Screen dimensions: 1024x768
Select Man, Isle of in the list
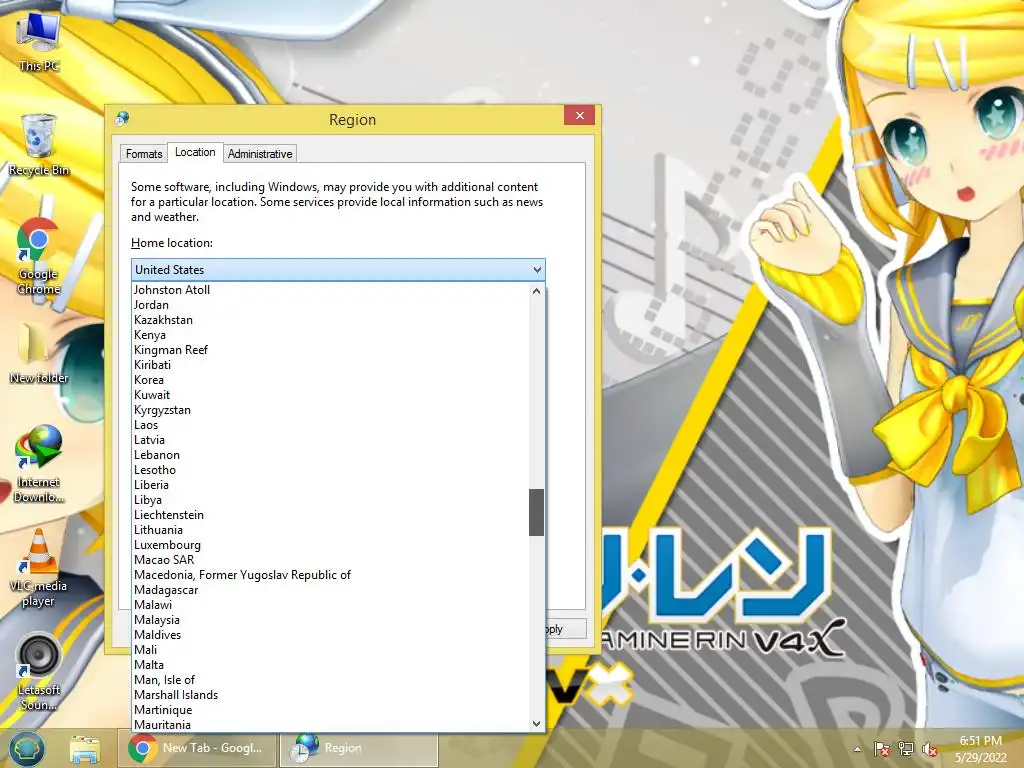click(330, 680)
